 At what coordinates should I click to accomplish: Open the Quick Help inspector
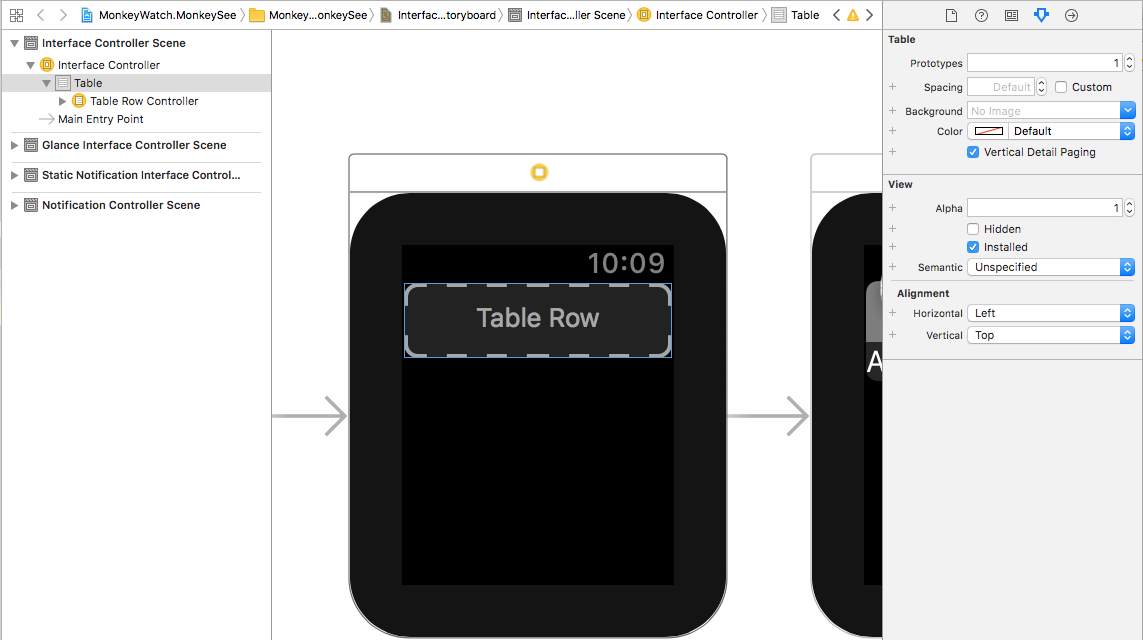tap(981, 15)
